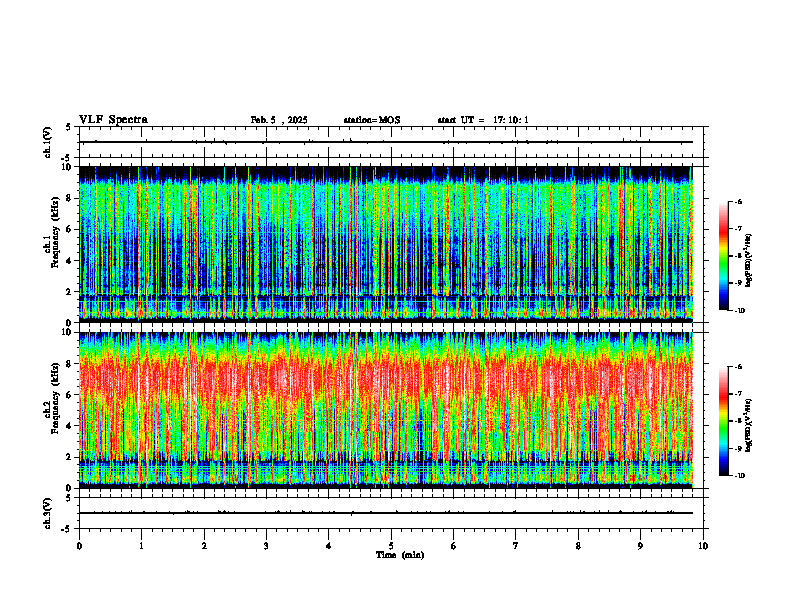792x612 pixels.
Task: Click the 'Time (min)' axis label
Action: (x=400, y=555)
